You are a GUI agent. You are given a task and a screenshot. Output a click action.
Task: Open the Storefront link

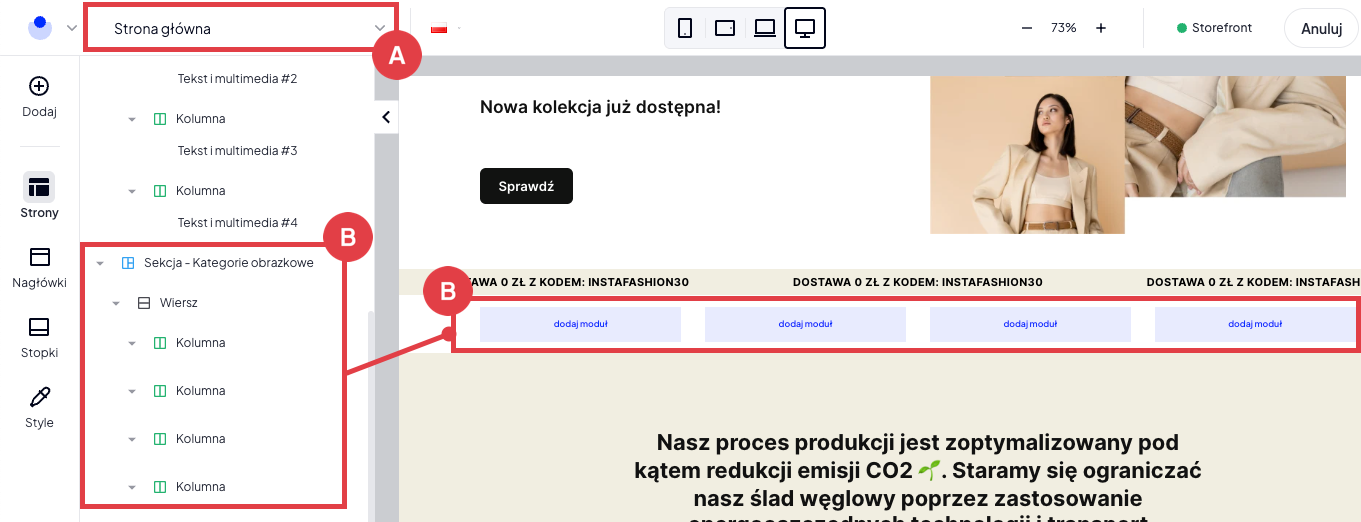point(1215,28)
